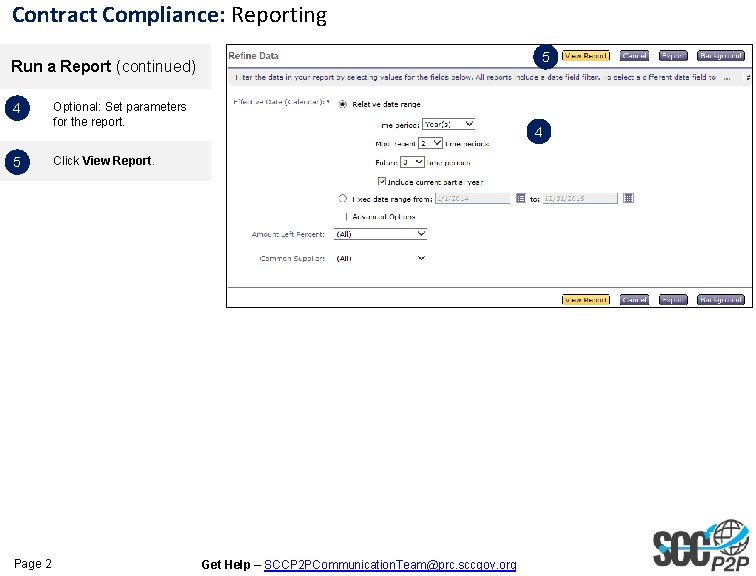This screenshot has height=576, width=756.
Task: Open the SCCP2PCommunicationTeam email link
Action: (x=390, y=564)
